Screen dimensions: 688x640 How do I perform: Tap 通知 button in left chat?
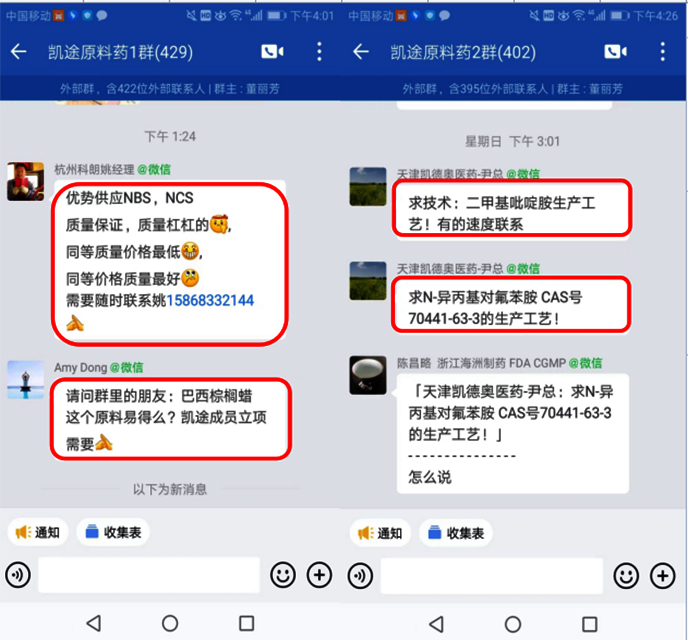click(38, 533)
